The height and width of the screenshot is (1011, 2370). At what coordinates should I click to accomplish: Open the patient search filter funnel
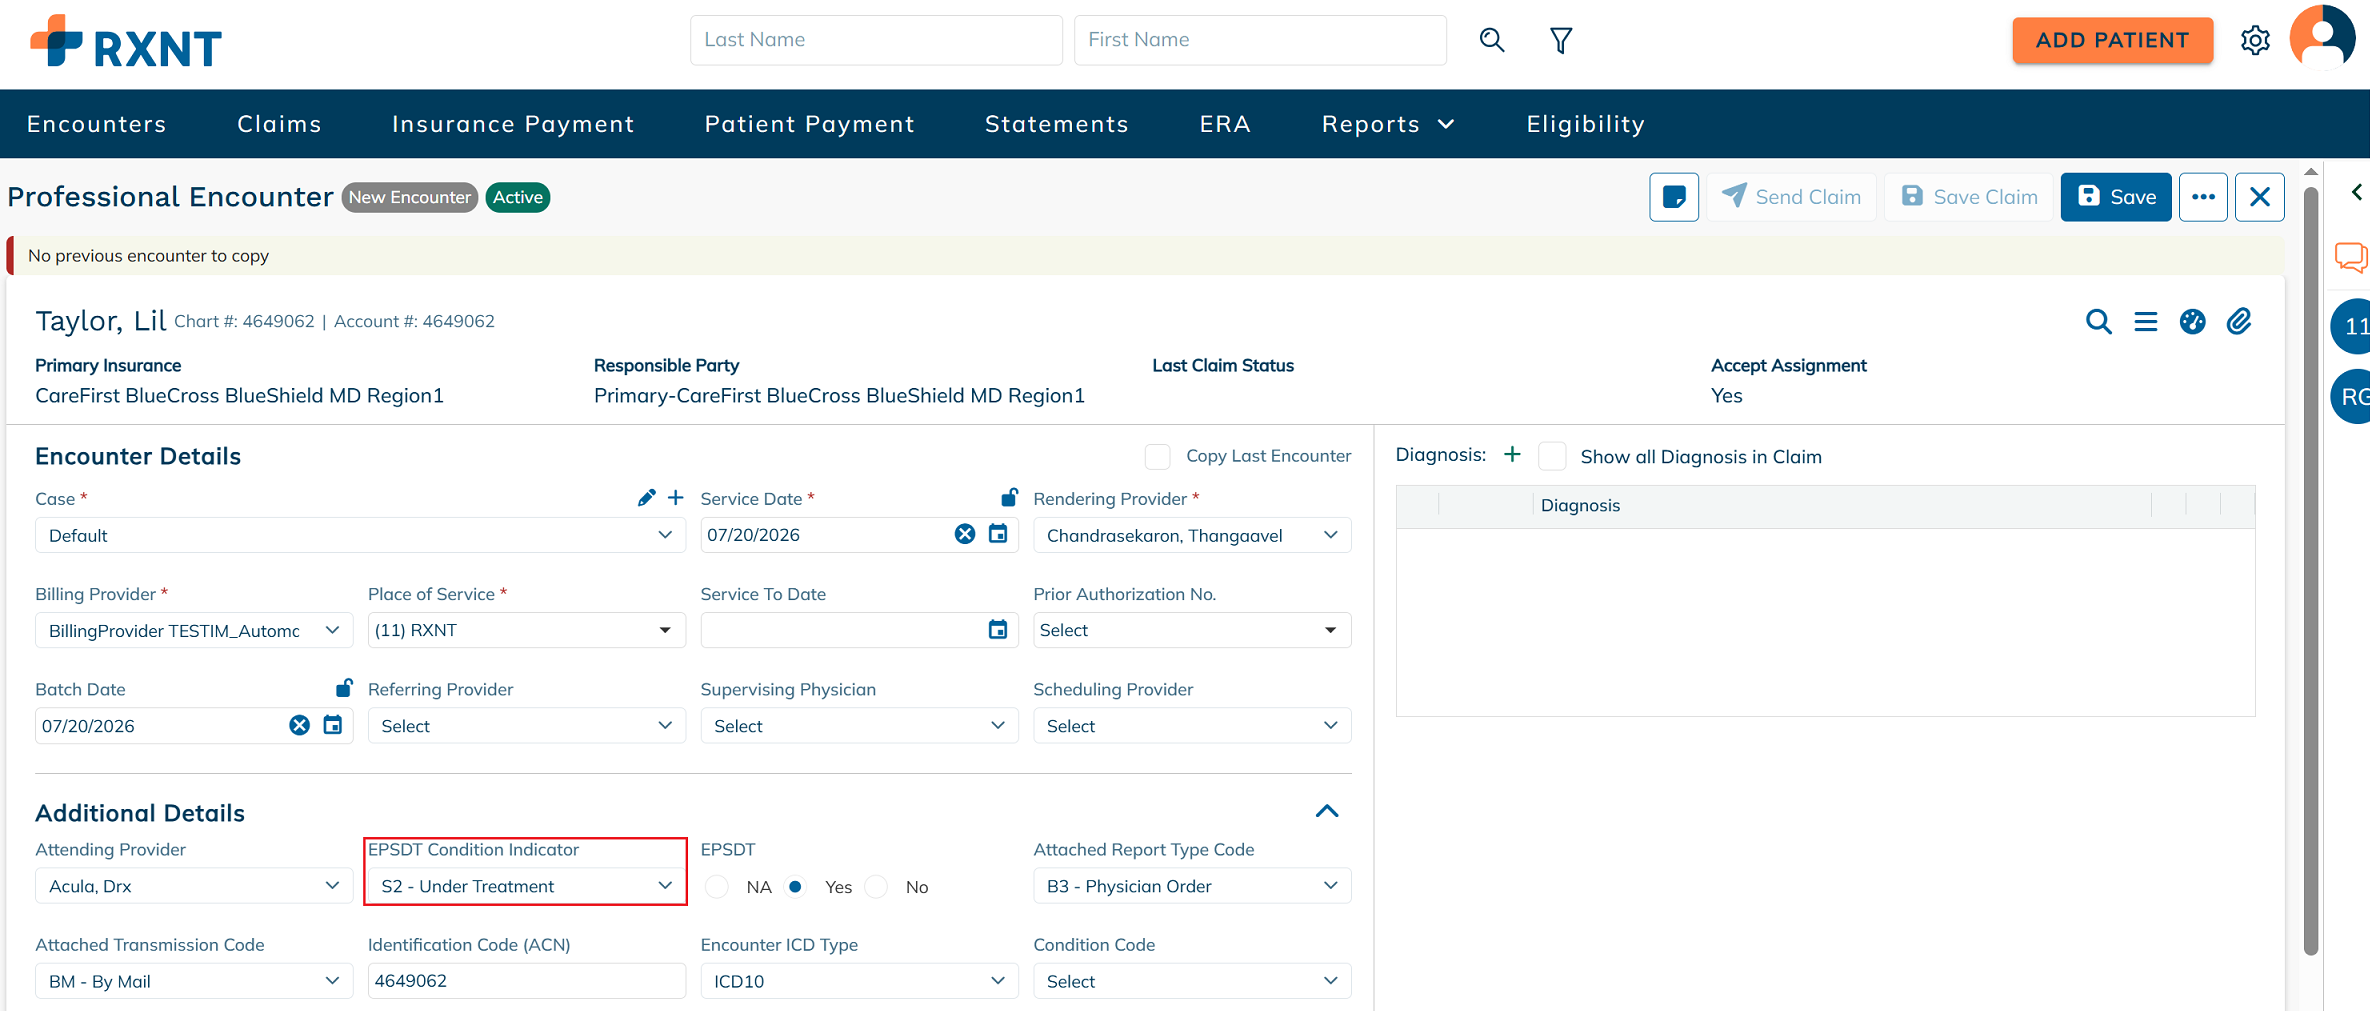(1560, 40)
